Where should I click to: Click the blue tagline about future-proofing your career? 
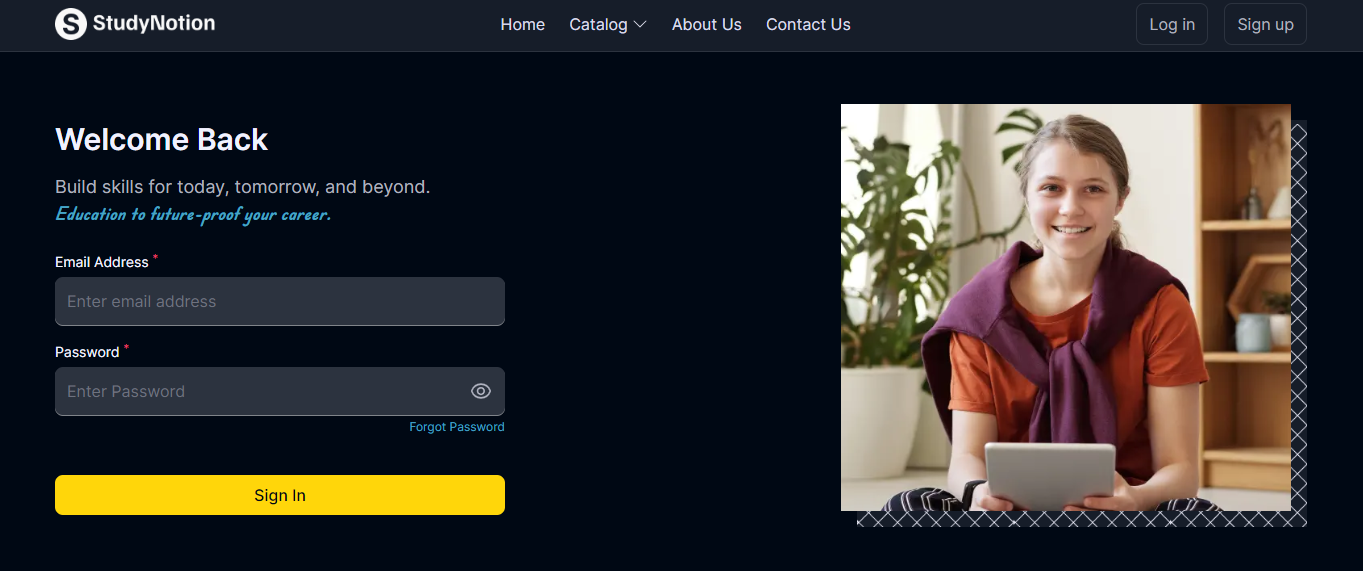193,214
